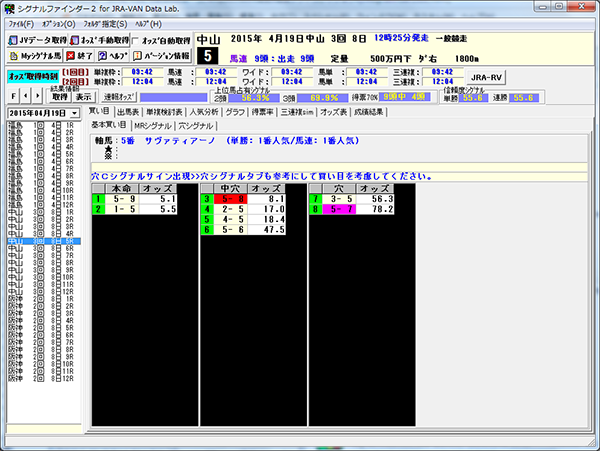Screen dimensions: 600x451
Task: Click the 終了 exit button
Action: tap(80, 56)
